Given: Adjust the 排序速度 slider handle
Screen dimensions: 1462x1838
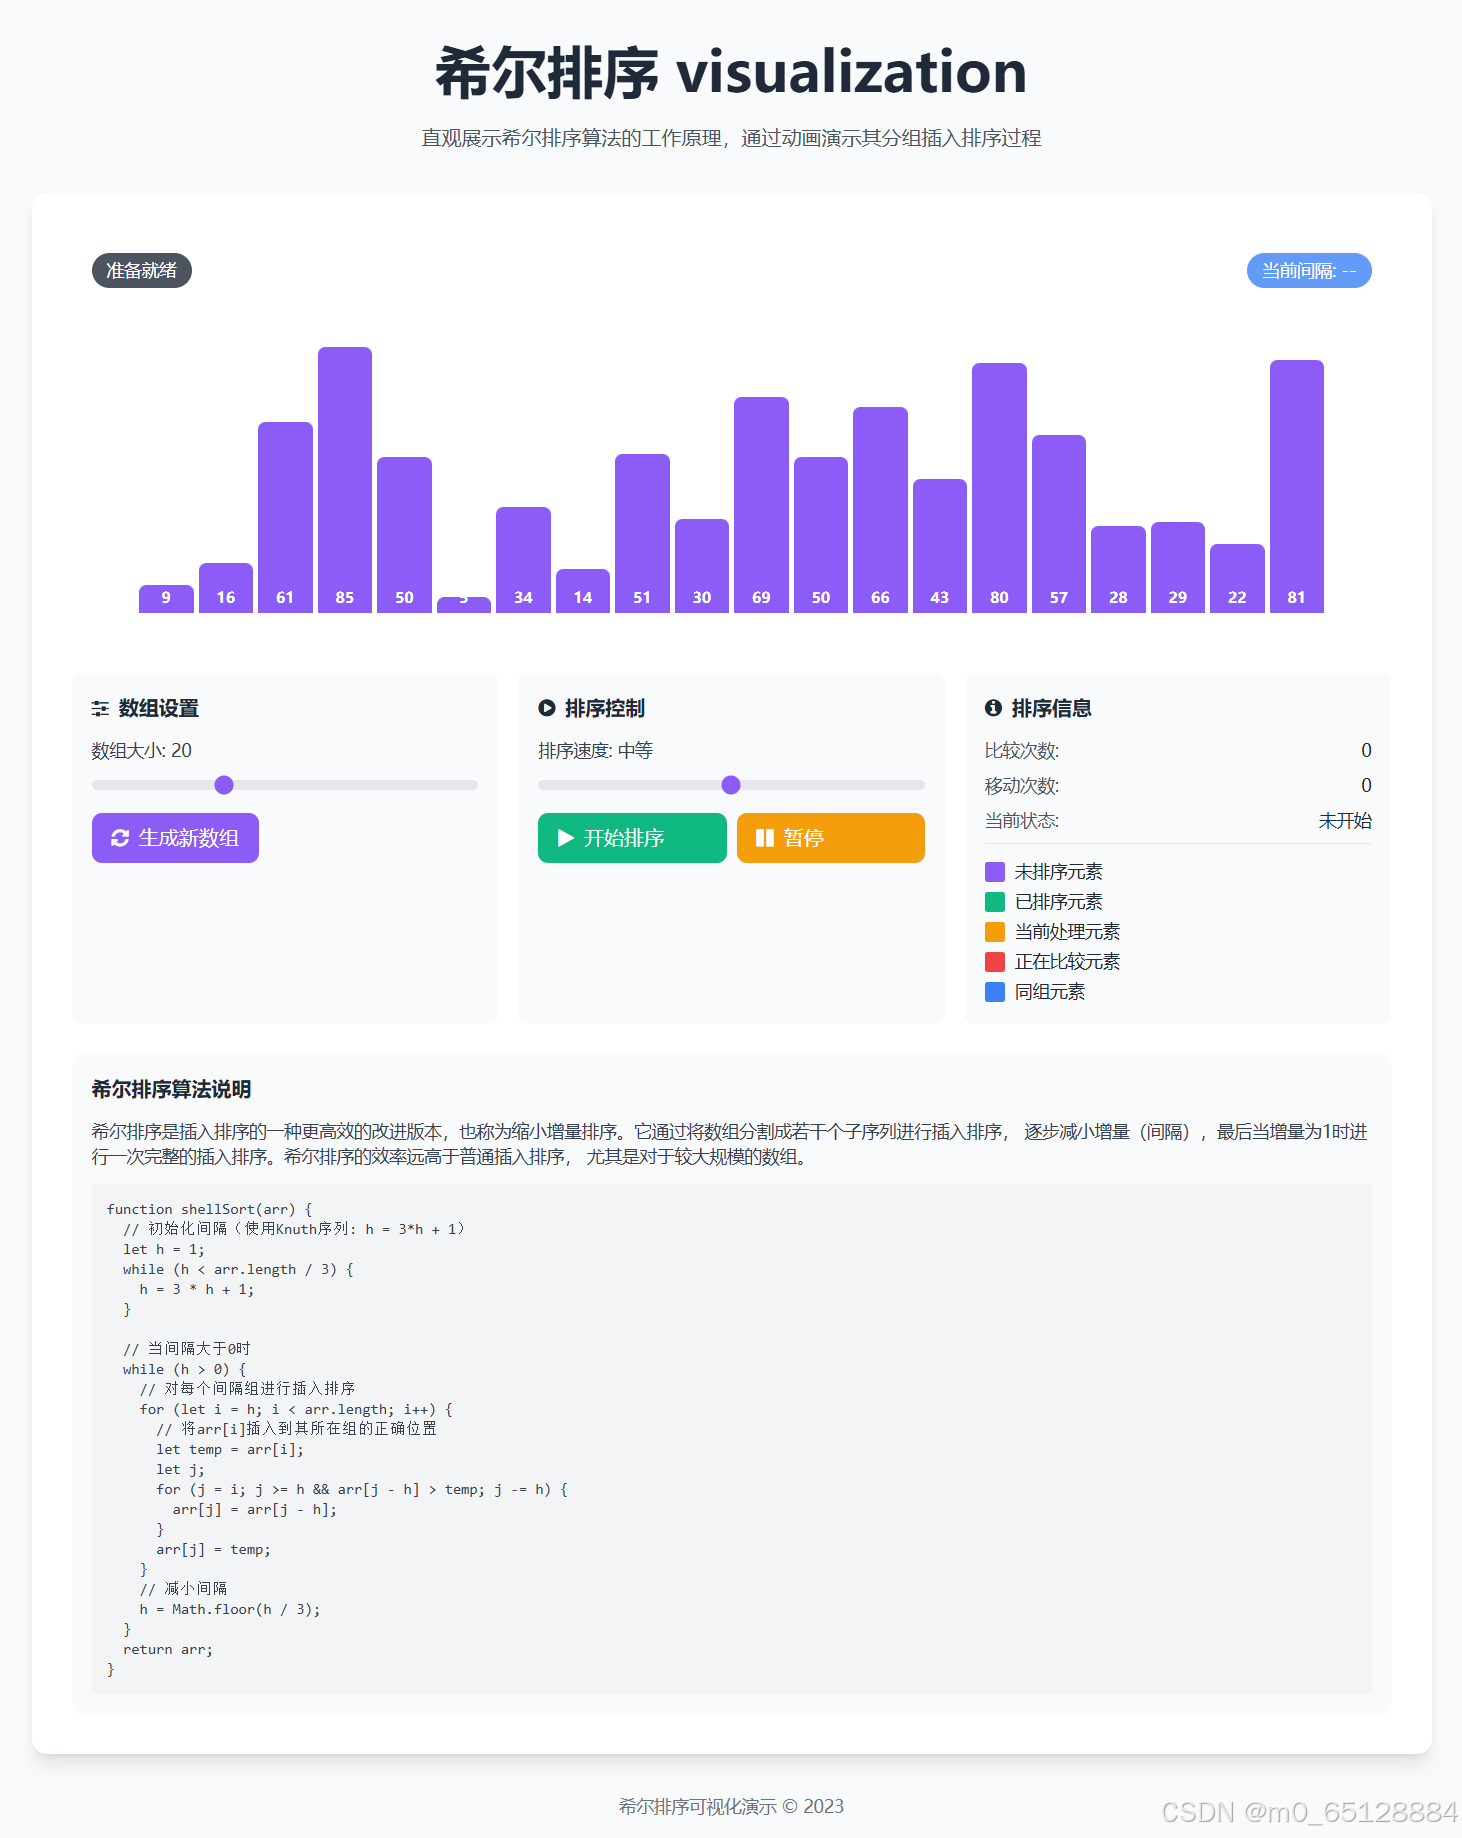Looking at the screenshot, I should (x=731, y=785).
